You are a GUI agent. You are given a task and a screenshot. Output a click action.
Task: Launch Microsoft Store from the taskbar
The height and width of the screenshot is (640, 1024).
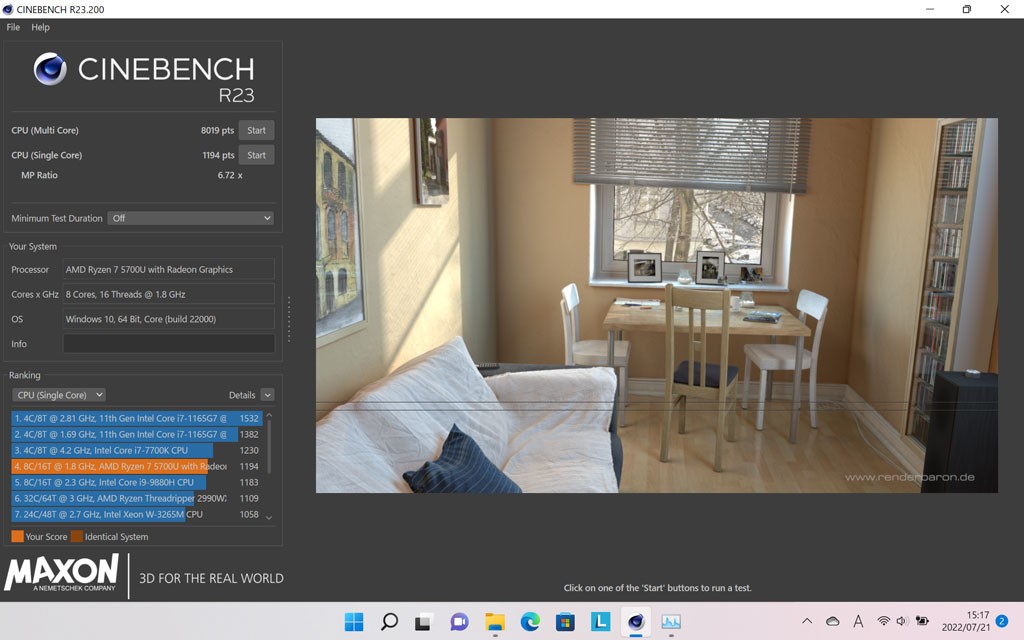click(565, 622)
